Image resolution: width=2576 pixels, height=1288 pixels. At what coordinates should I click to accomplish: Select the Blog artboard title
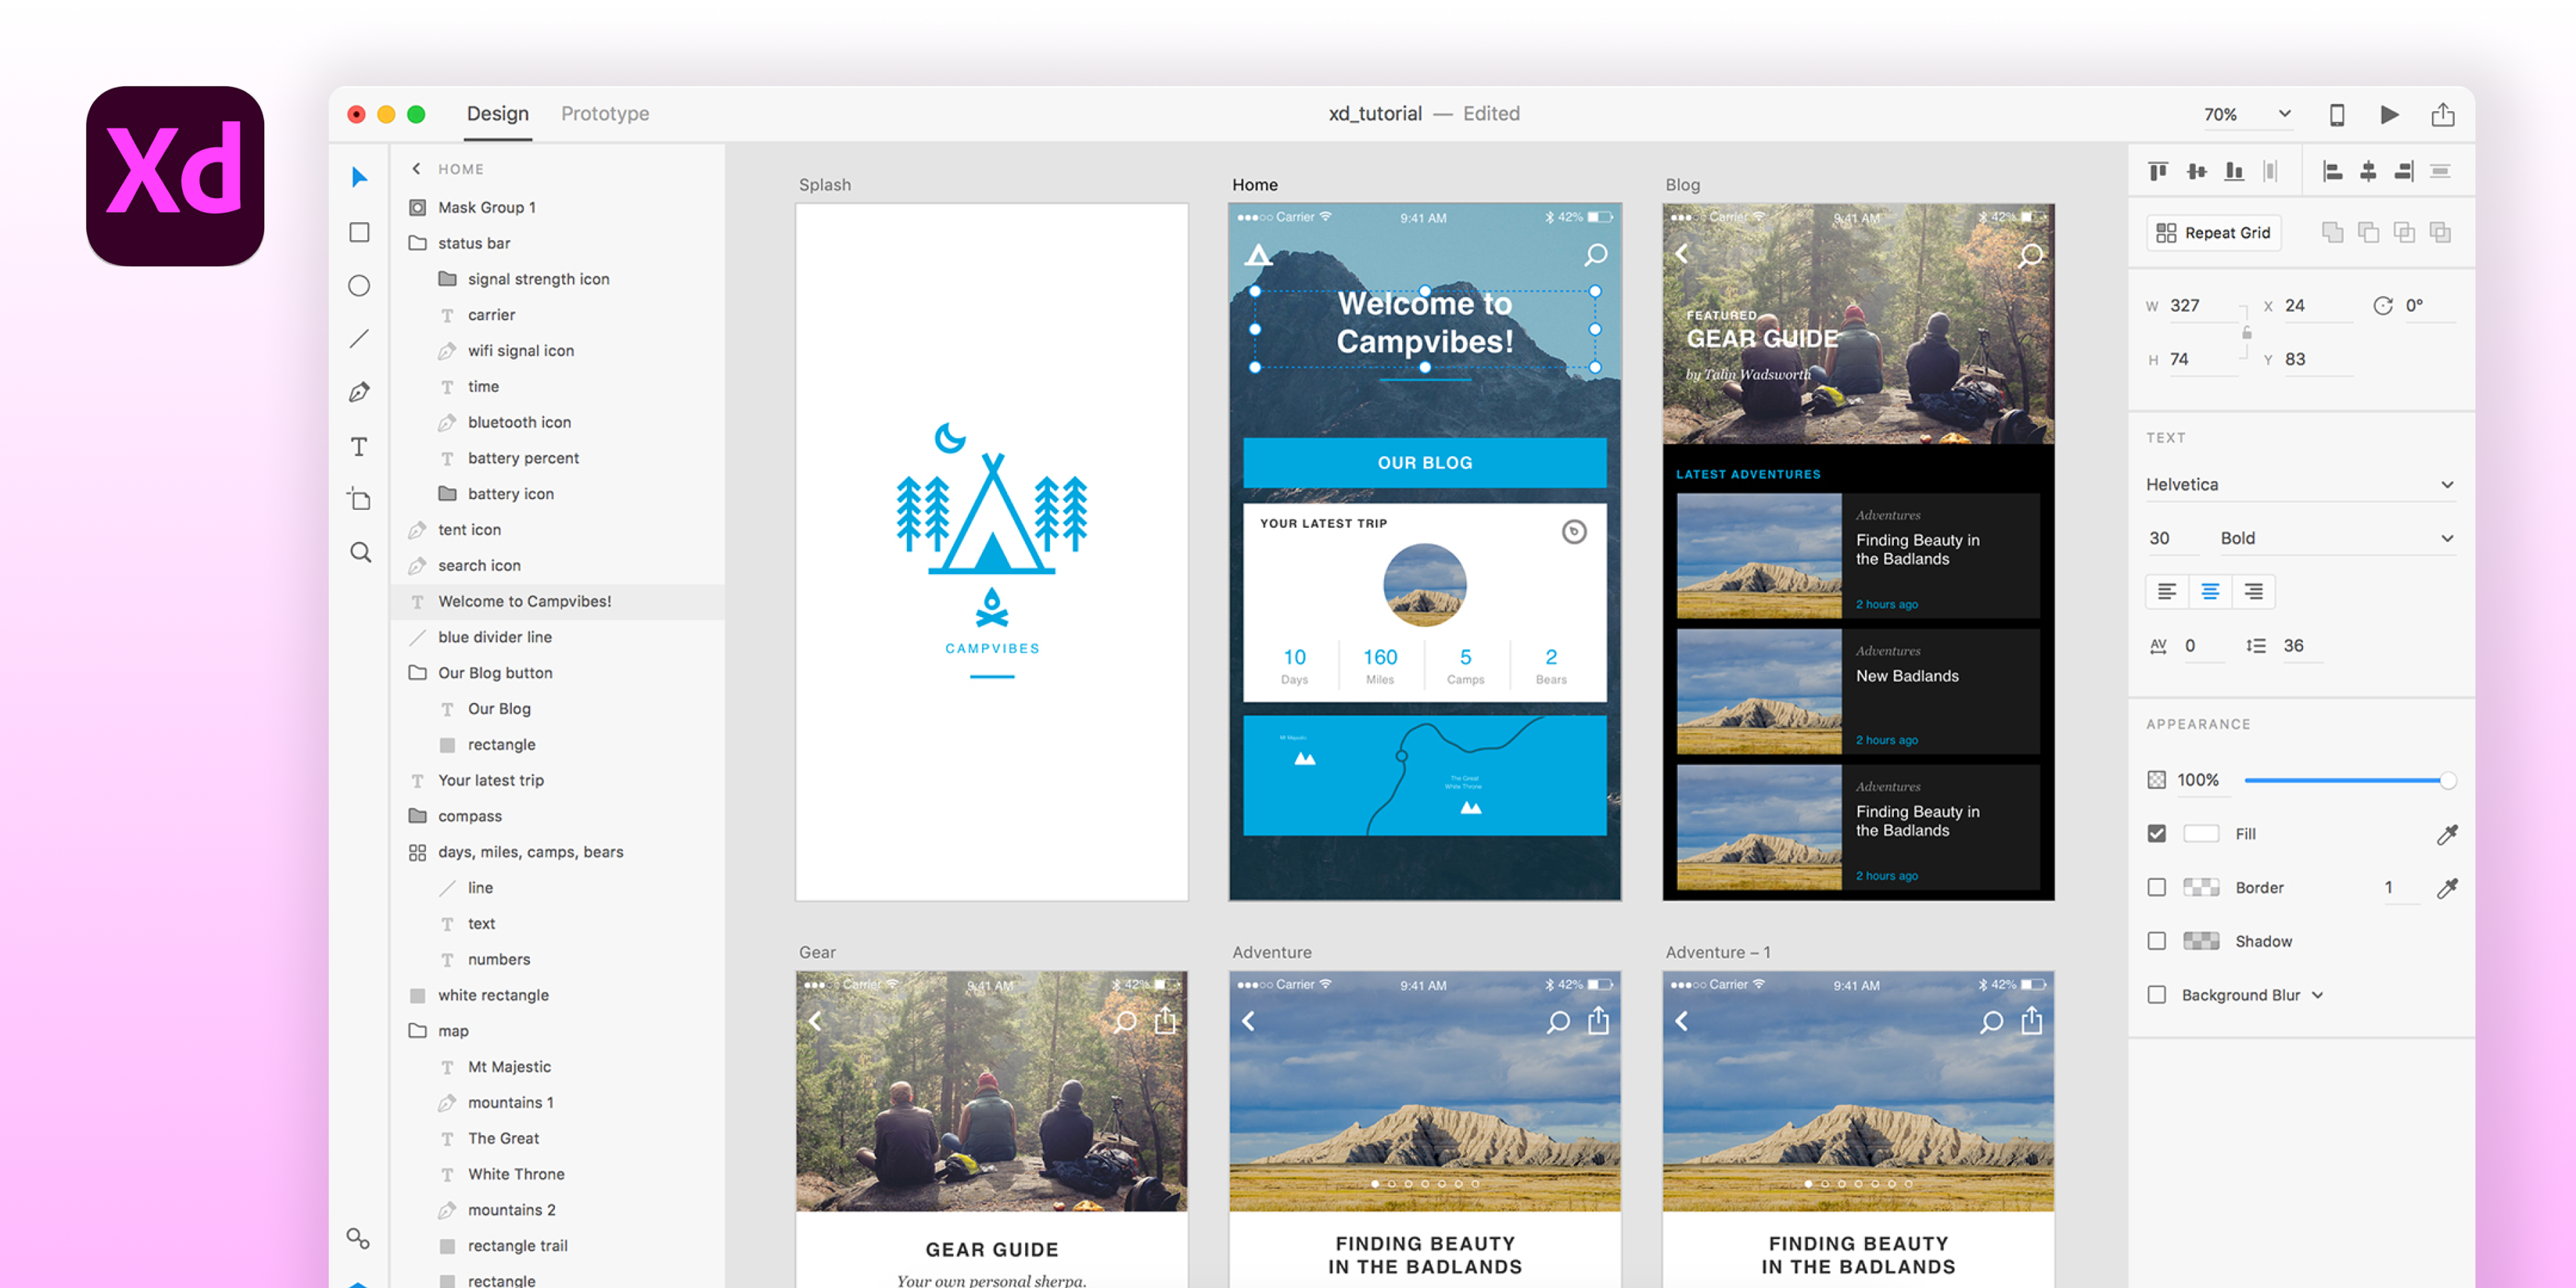(x=1683, y=186)
